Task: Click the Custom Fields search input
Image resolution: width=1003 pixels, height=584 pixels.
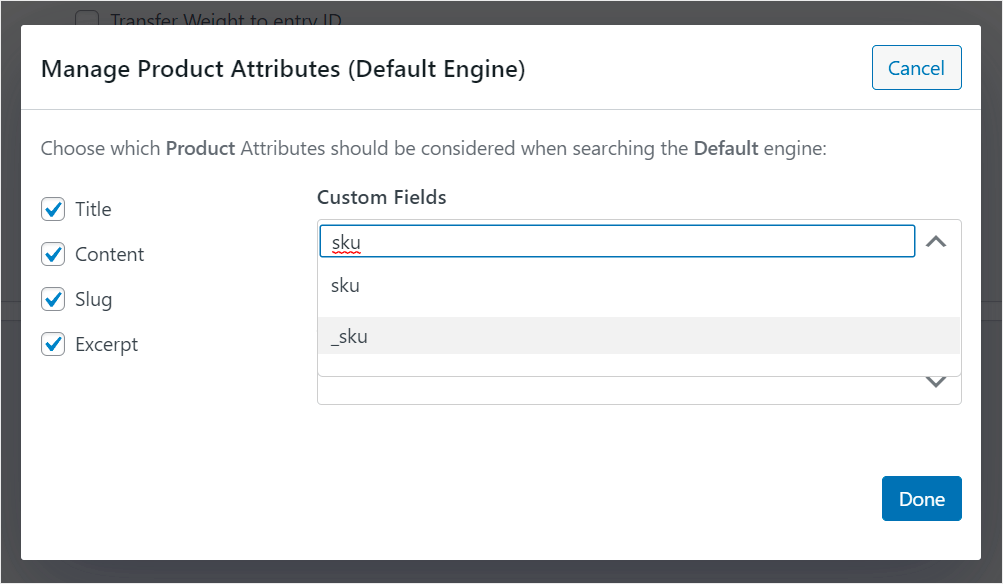Action: 617,241
